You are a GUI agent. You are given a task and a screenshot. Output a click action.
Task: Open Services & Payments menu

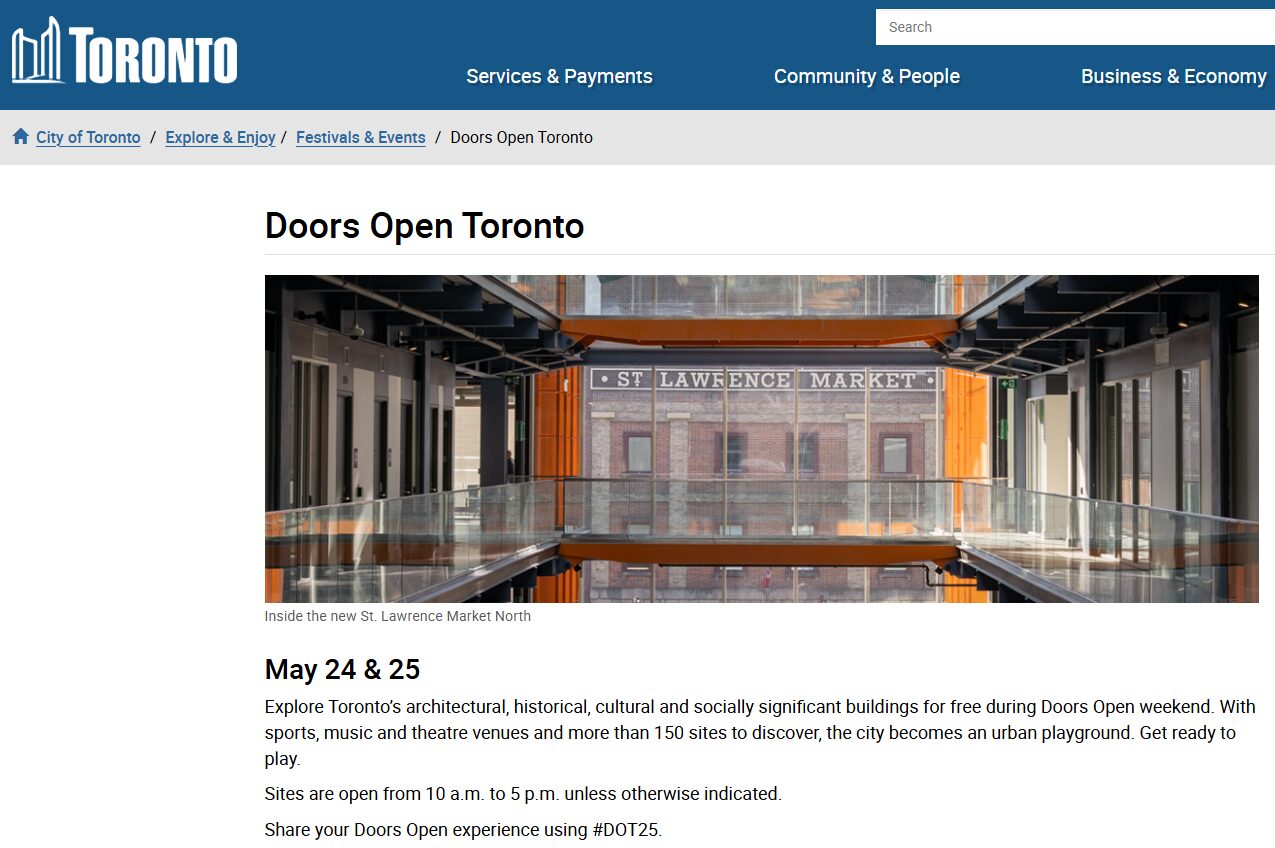(x=559, y=76)
